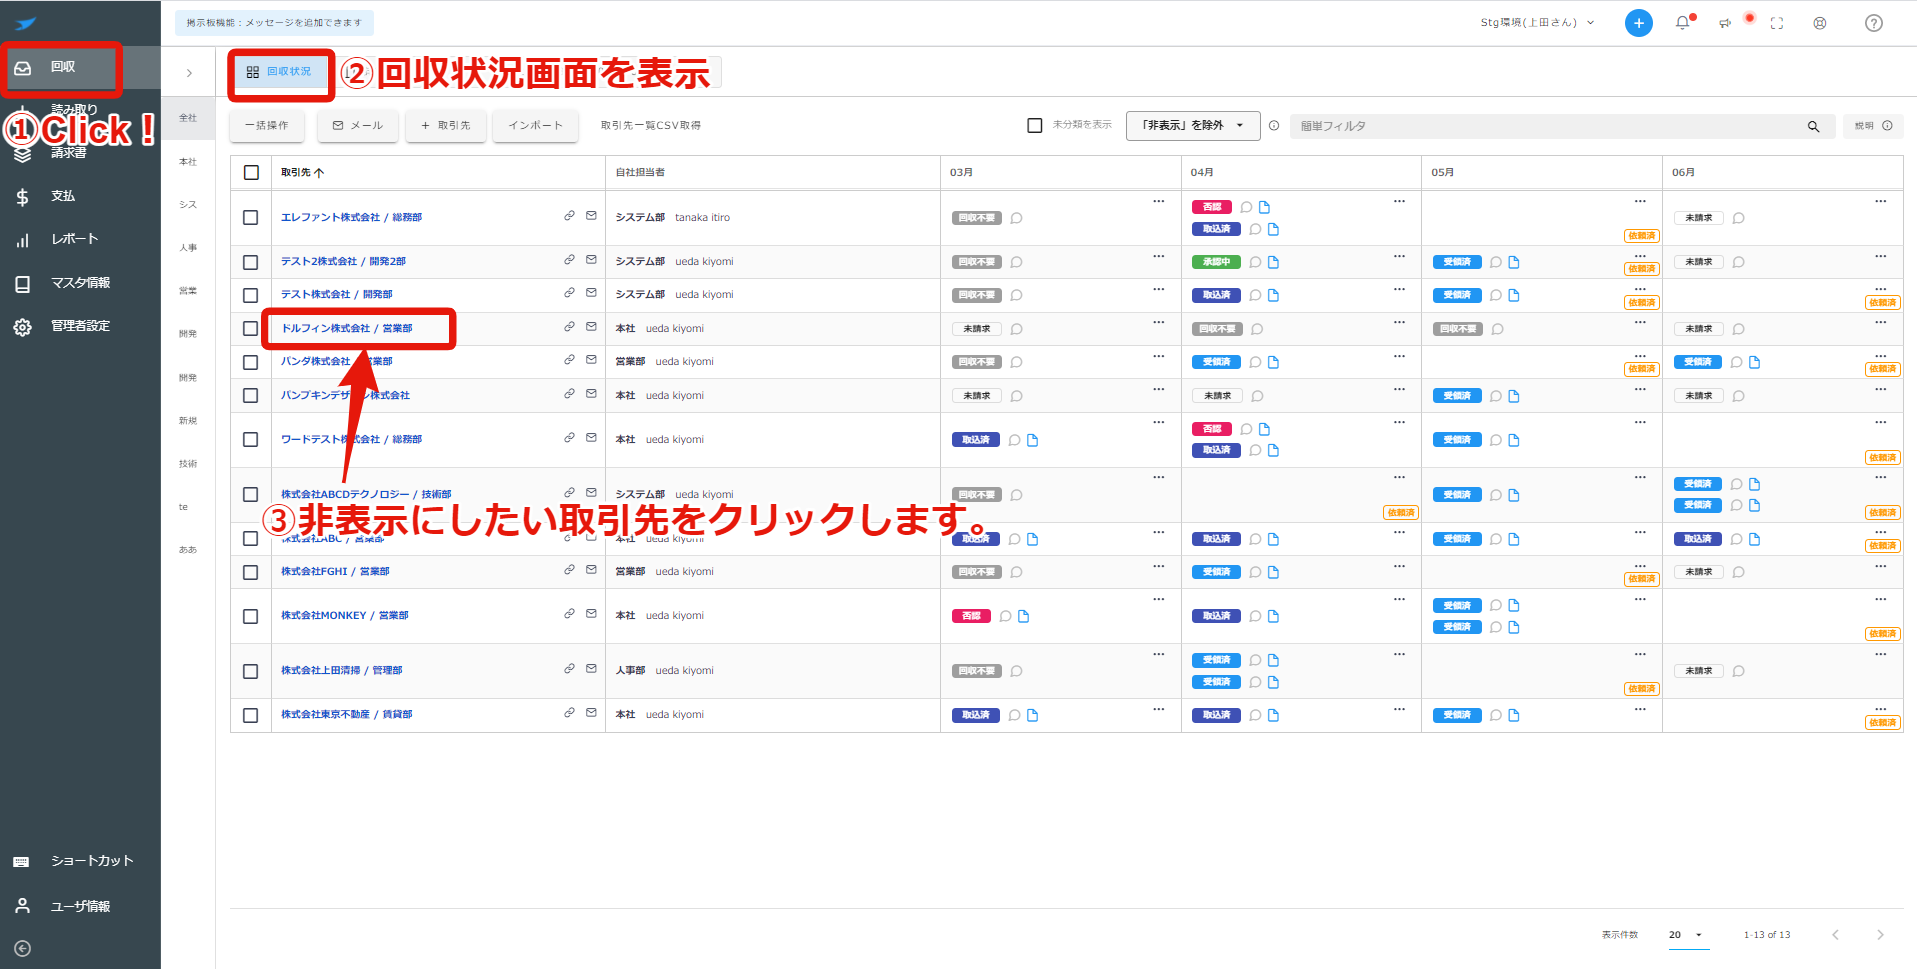
Task: Open the help question mark icon
Action: coord(1873,23)
